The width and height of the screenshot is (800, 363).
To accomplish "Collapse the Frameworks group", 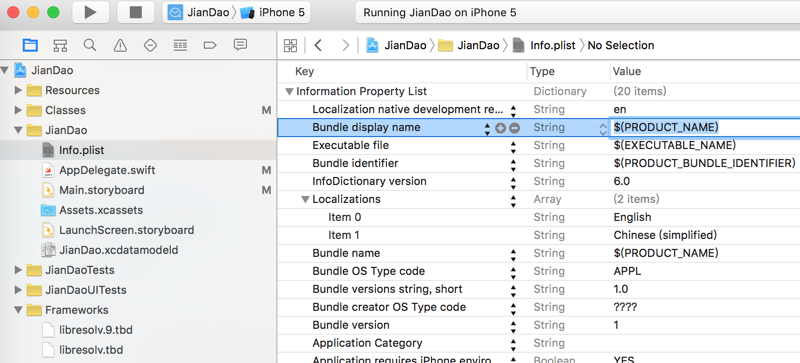I will coord(18,310).
